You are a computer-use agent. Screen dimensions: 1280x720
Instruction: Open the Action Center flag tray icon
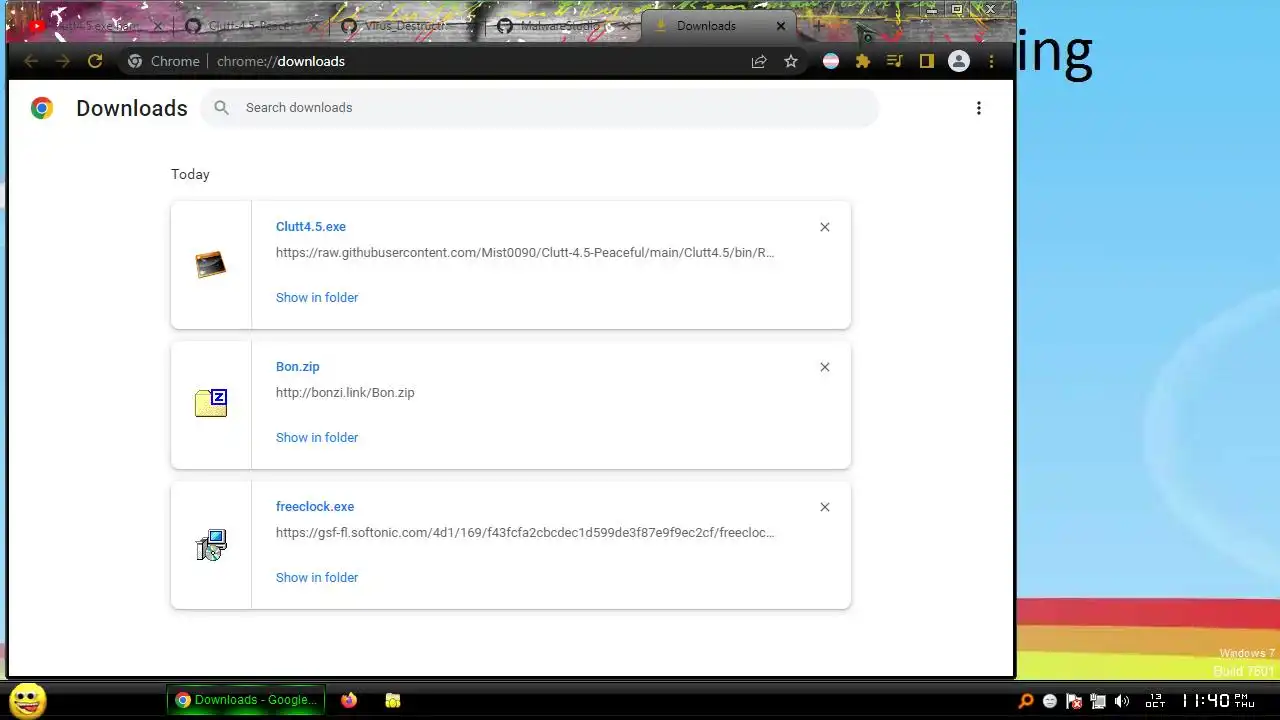pos(1073,701)
